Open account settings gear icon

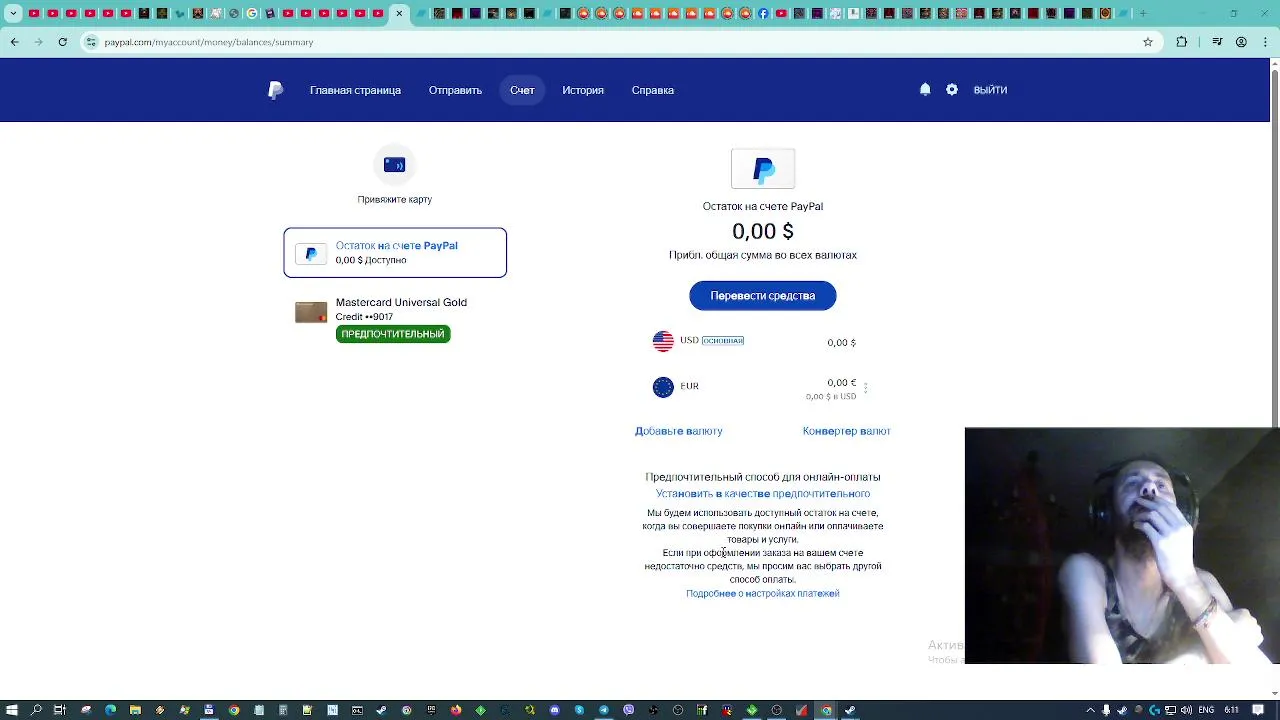tap(952, 89)
